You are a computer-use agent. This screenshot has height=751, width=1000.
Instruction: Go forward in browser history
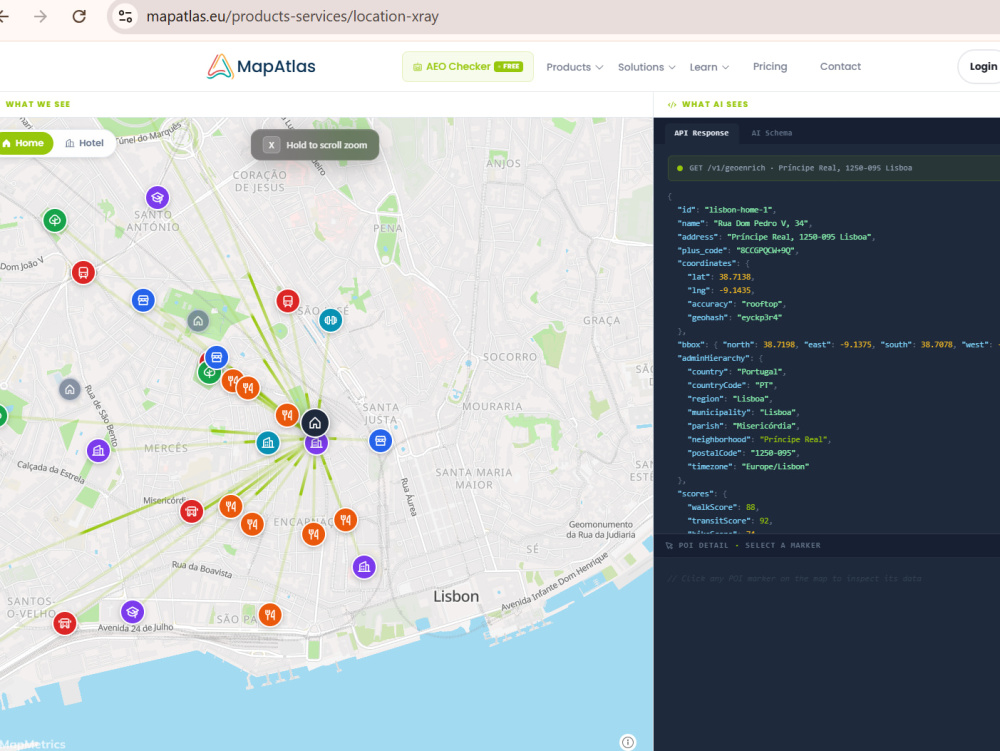[x=40, y=16]
